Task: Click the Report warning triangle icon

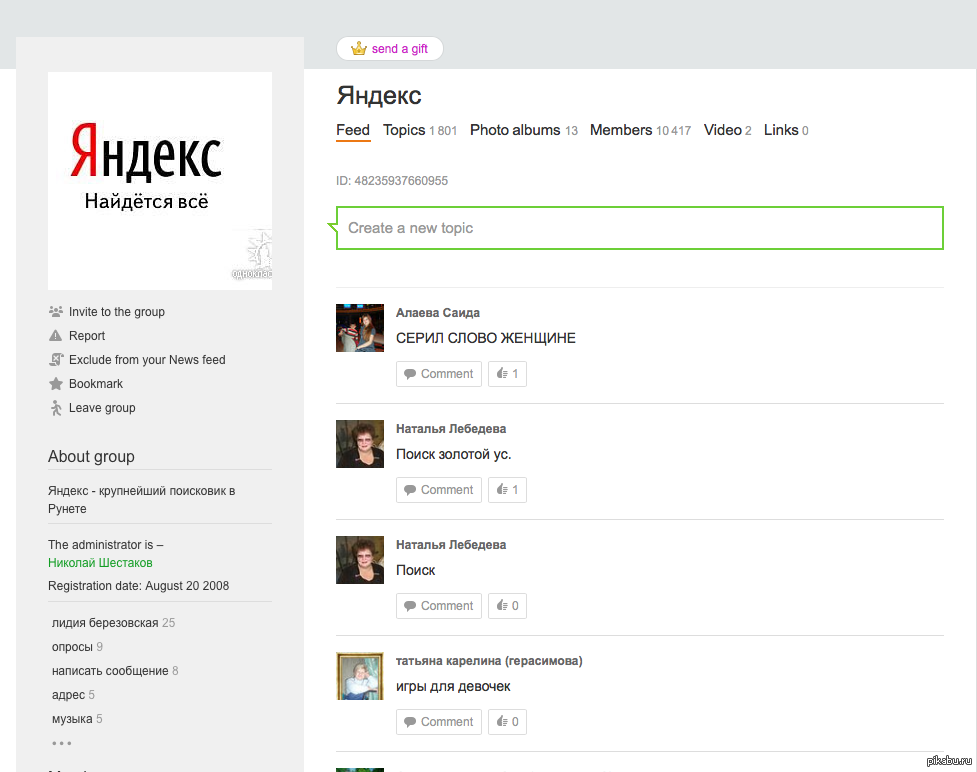Action: coord(55,336)
